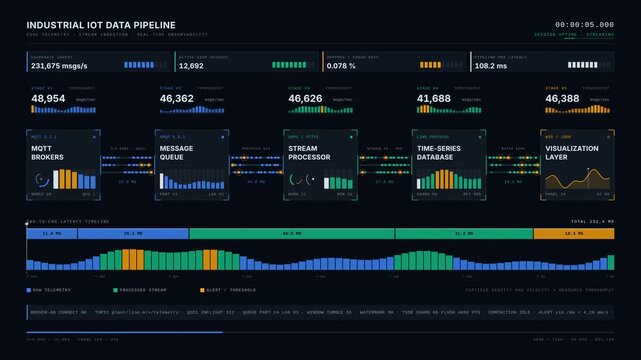Click the first orange bar group in histogram

133,259
